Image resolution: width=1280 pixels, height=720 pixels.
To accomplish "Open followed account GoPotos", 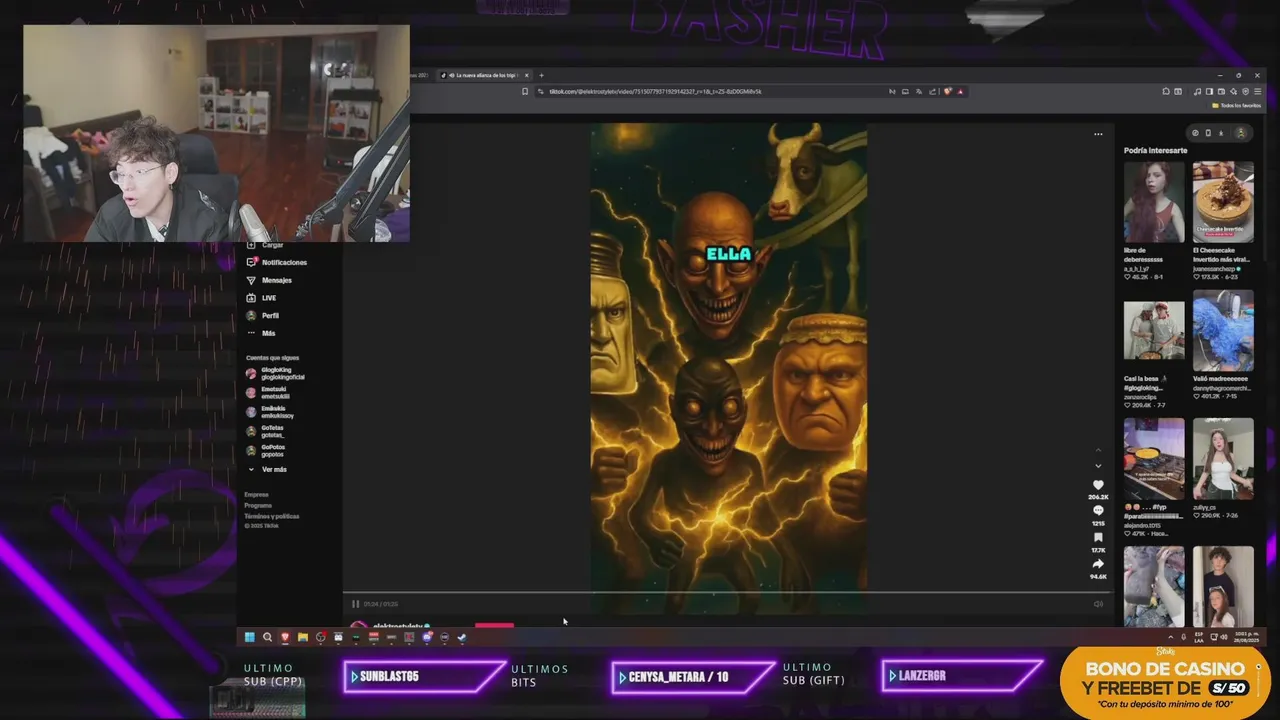I will click(265, 450).
